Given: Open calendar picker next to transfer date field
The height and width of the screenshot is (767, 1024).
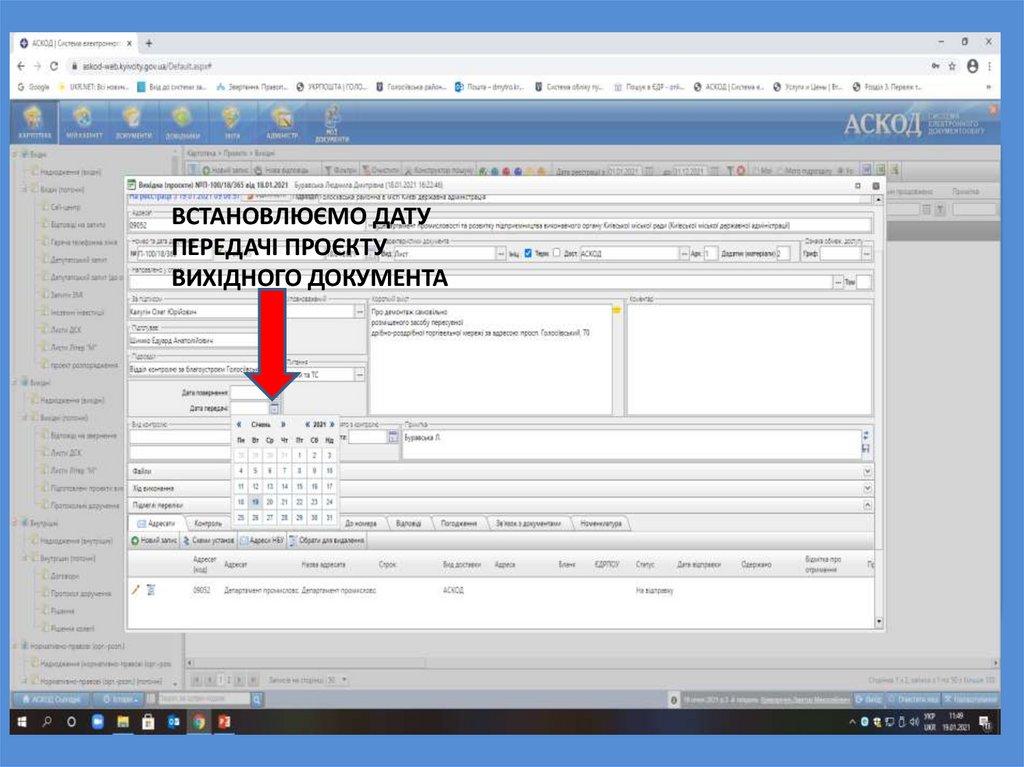Looking at the screenshot, I should (x=274, y=408).
